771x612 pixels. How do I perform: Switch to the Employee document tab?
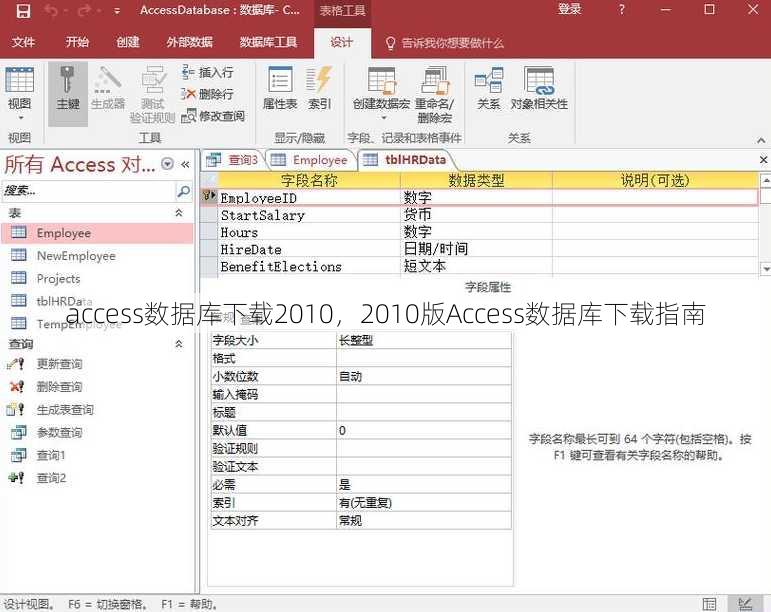click(310, 160)
